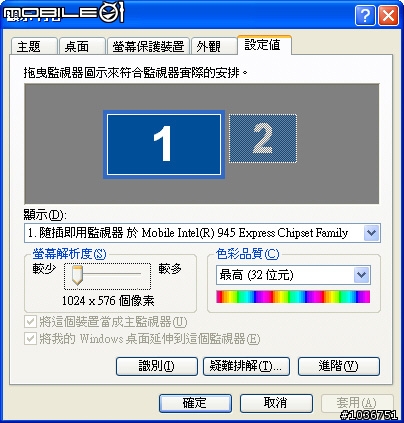
Task: Open 疑難排解(T)... troubleshooter
Action: (x=246, y=366)
